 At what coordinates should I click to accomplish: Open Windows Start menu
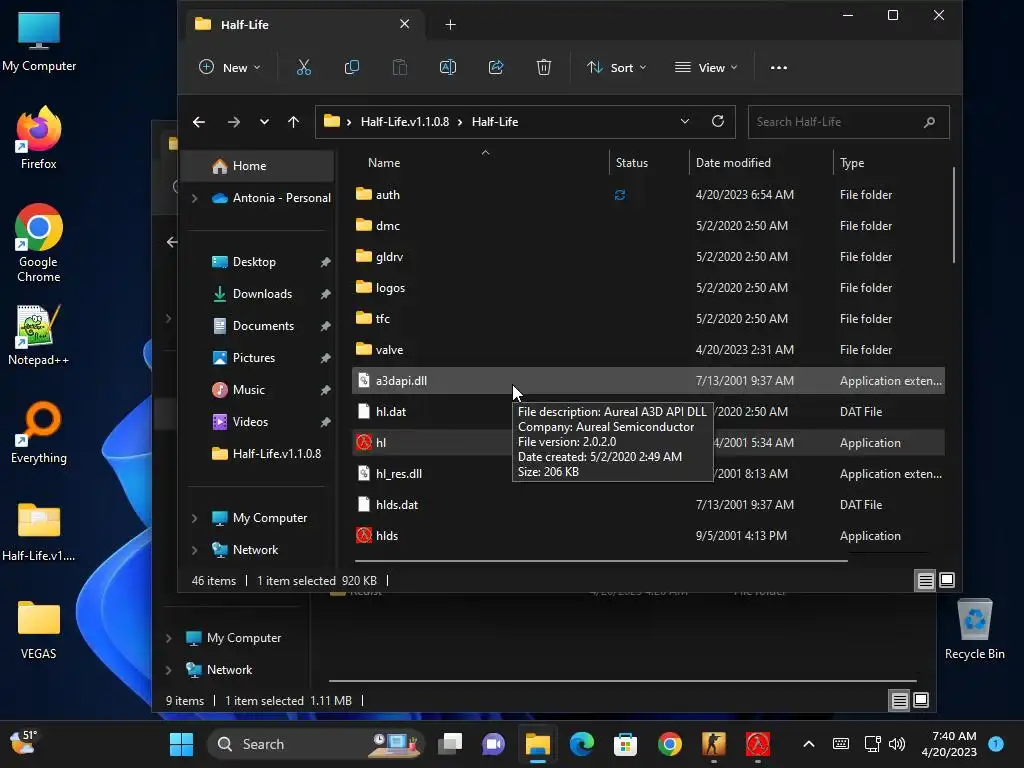(182, 744)
